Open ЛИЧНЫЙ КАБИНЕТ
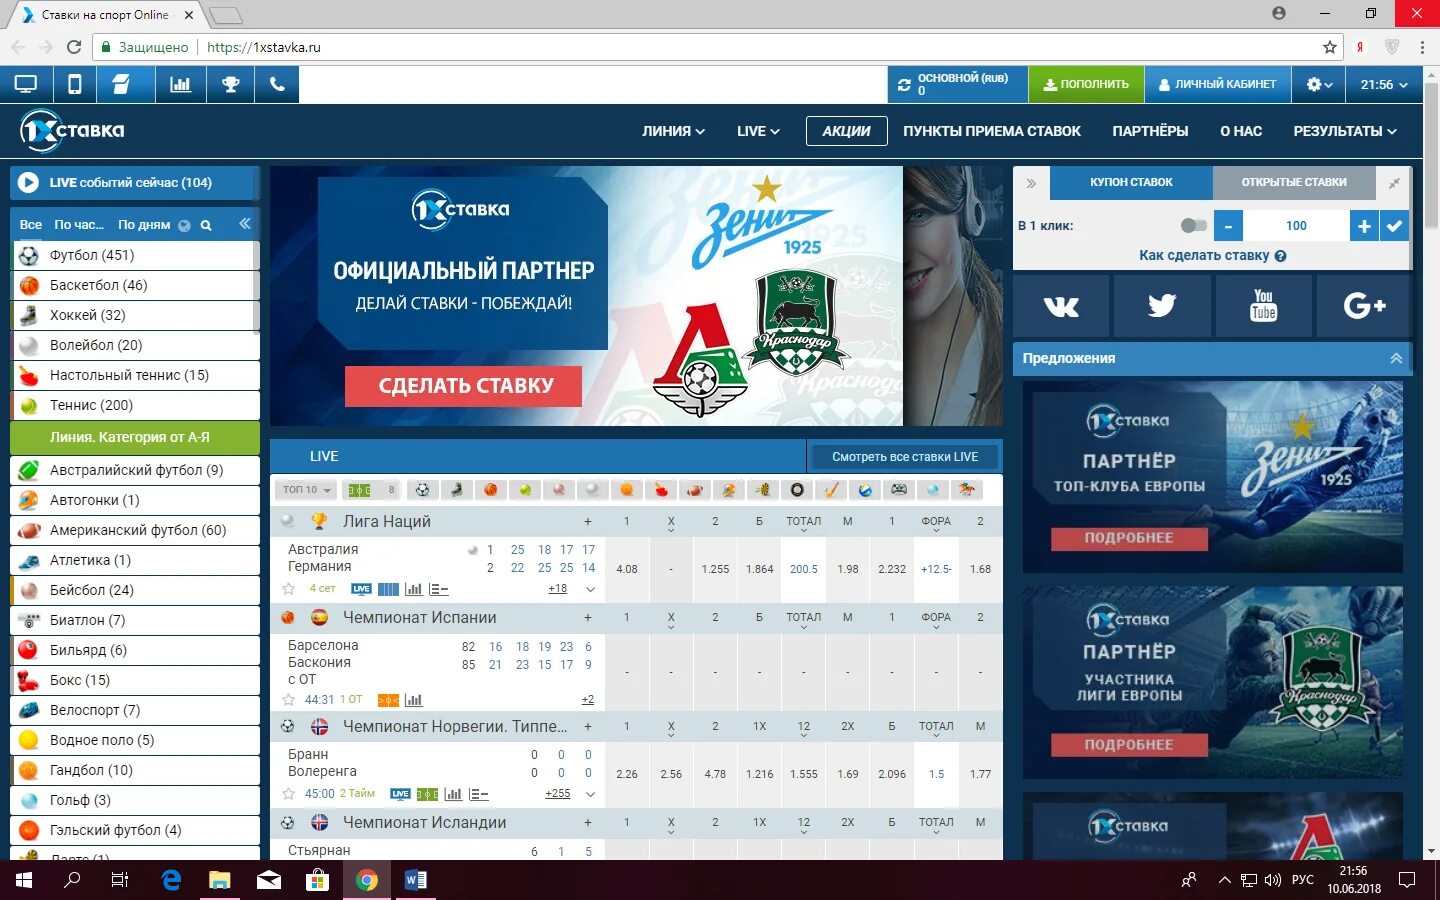Viewport: 1440px width, 900px height. pyautogui.click(x=1217, y=85)
